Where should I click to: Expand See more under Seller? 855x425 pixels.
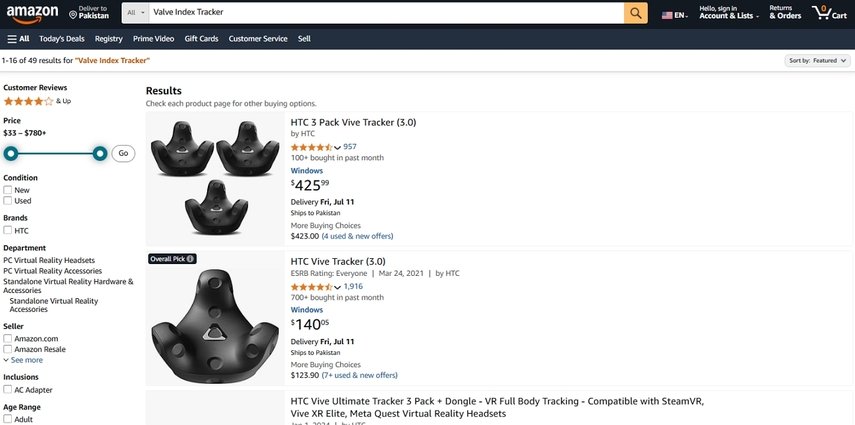click(x=23, y=360)
